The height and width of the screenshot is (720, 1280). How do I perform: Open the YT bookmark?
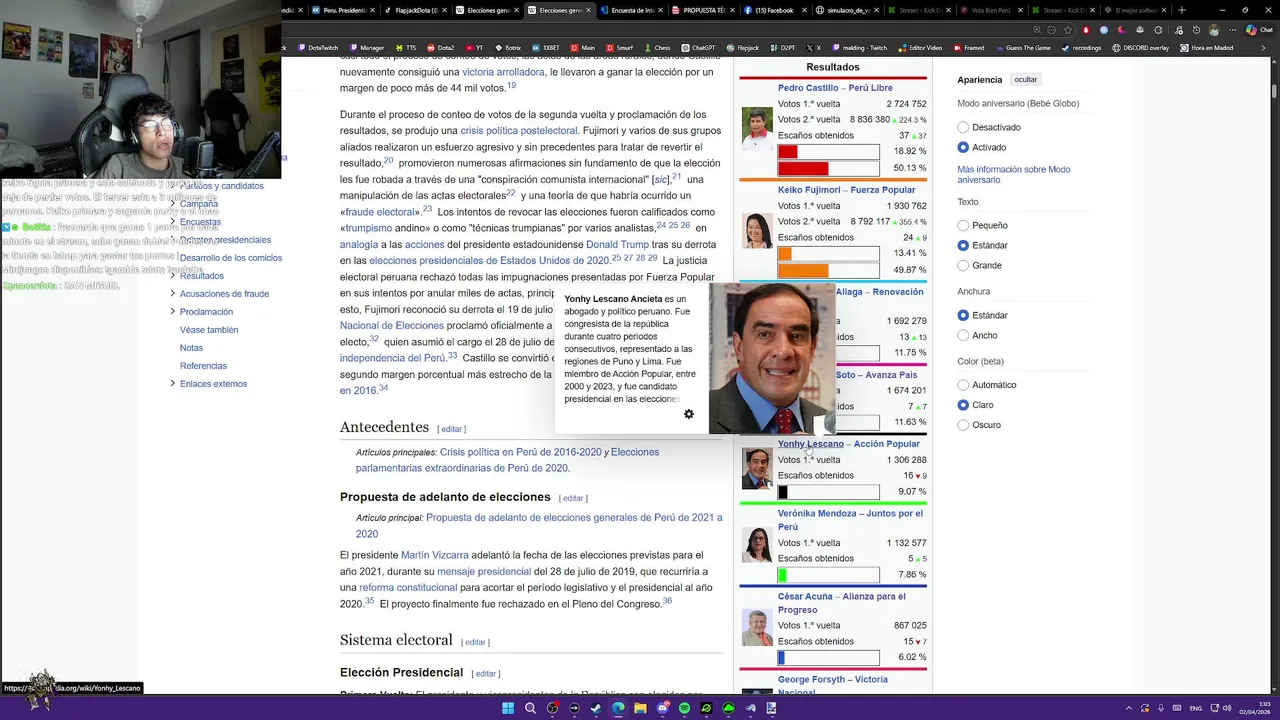[x=474, y=48]
